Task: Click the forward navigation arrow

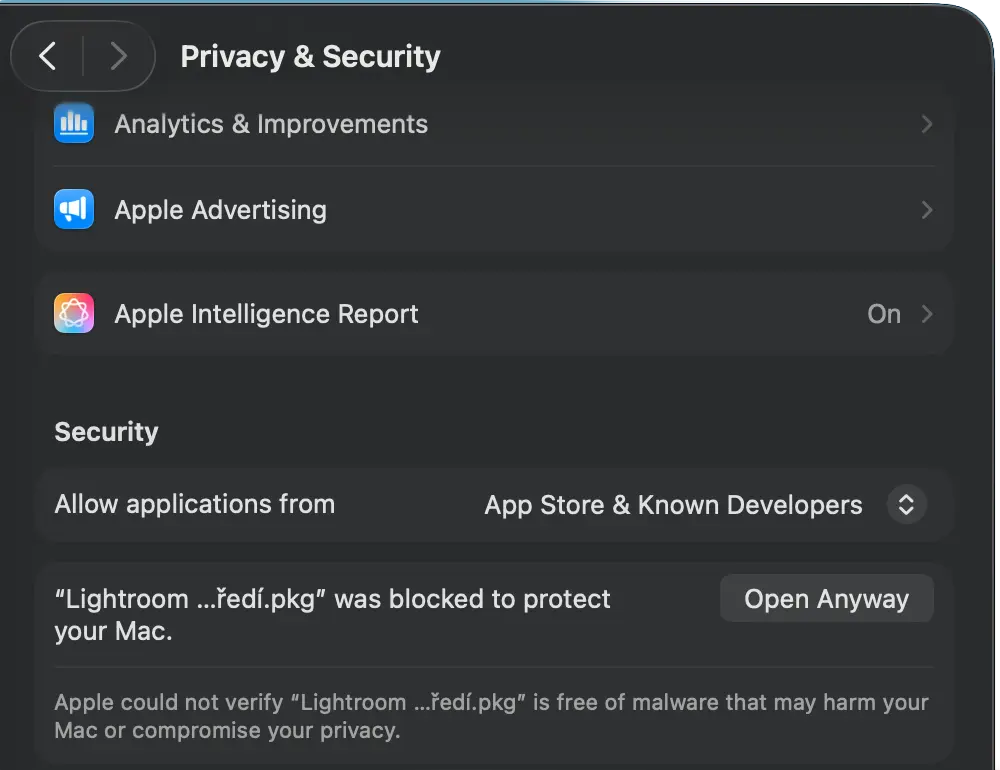Action: click(x=119, y=56)
